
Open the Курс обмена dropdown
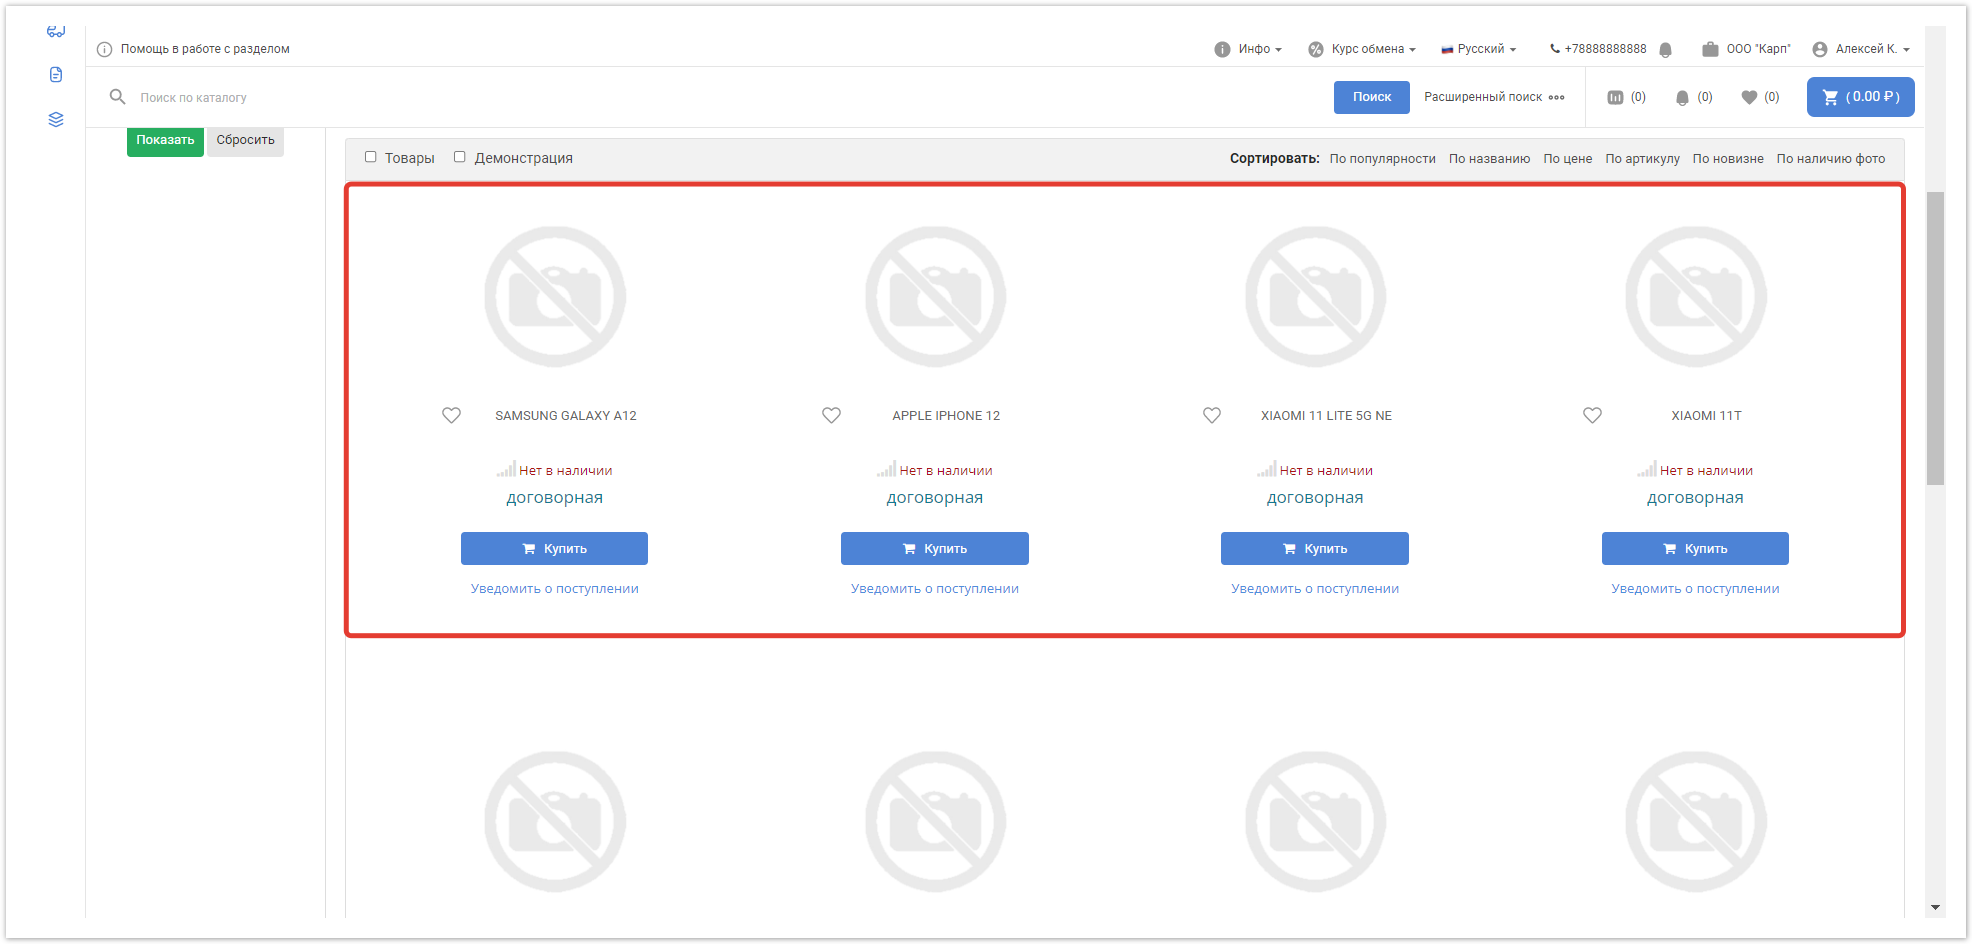pos(1362,49)
